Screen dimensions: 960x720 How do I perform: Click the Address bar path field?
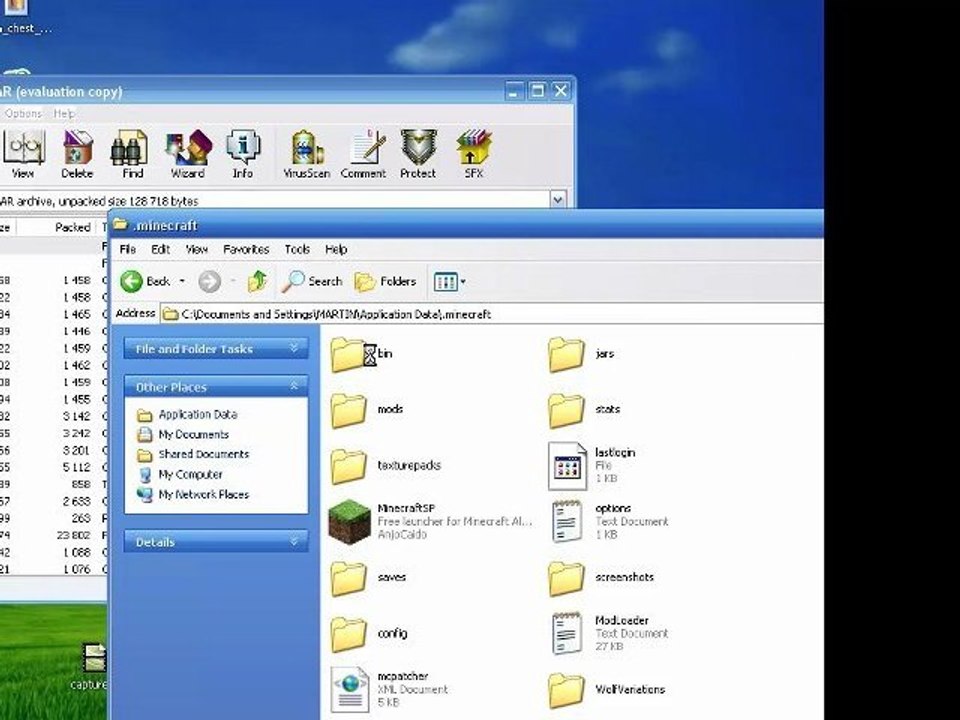(x=491, y=314)
